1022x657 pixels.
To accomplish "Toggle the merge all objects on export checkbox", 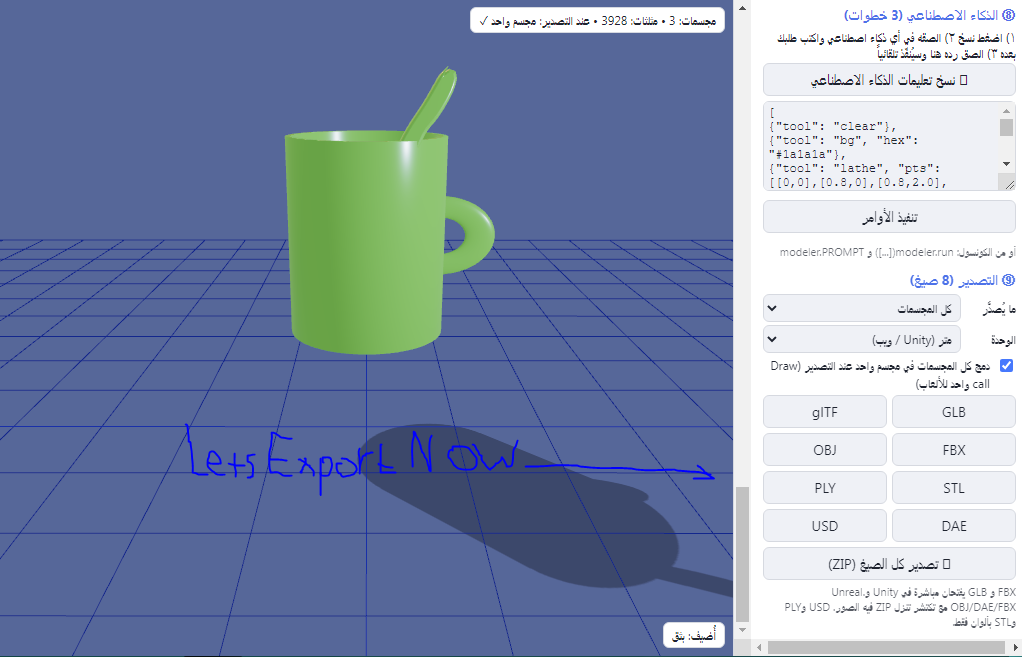I will [1006, 366].
